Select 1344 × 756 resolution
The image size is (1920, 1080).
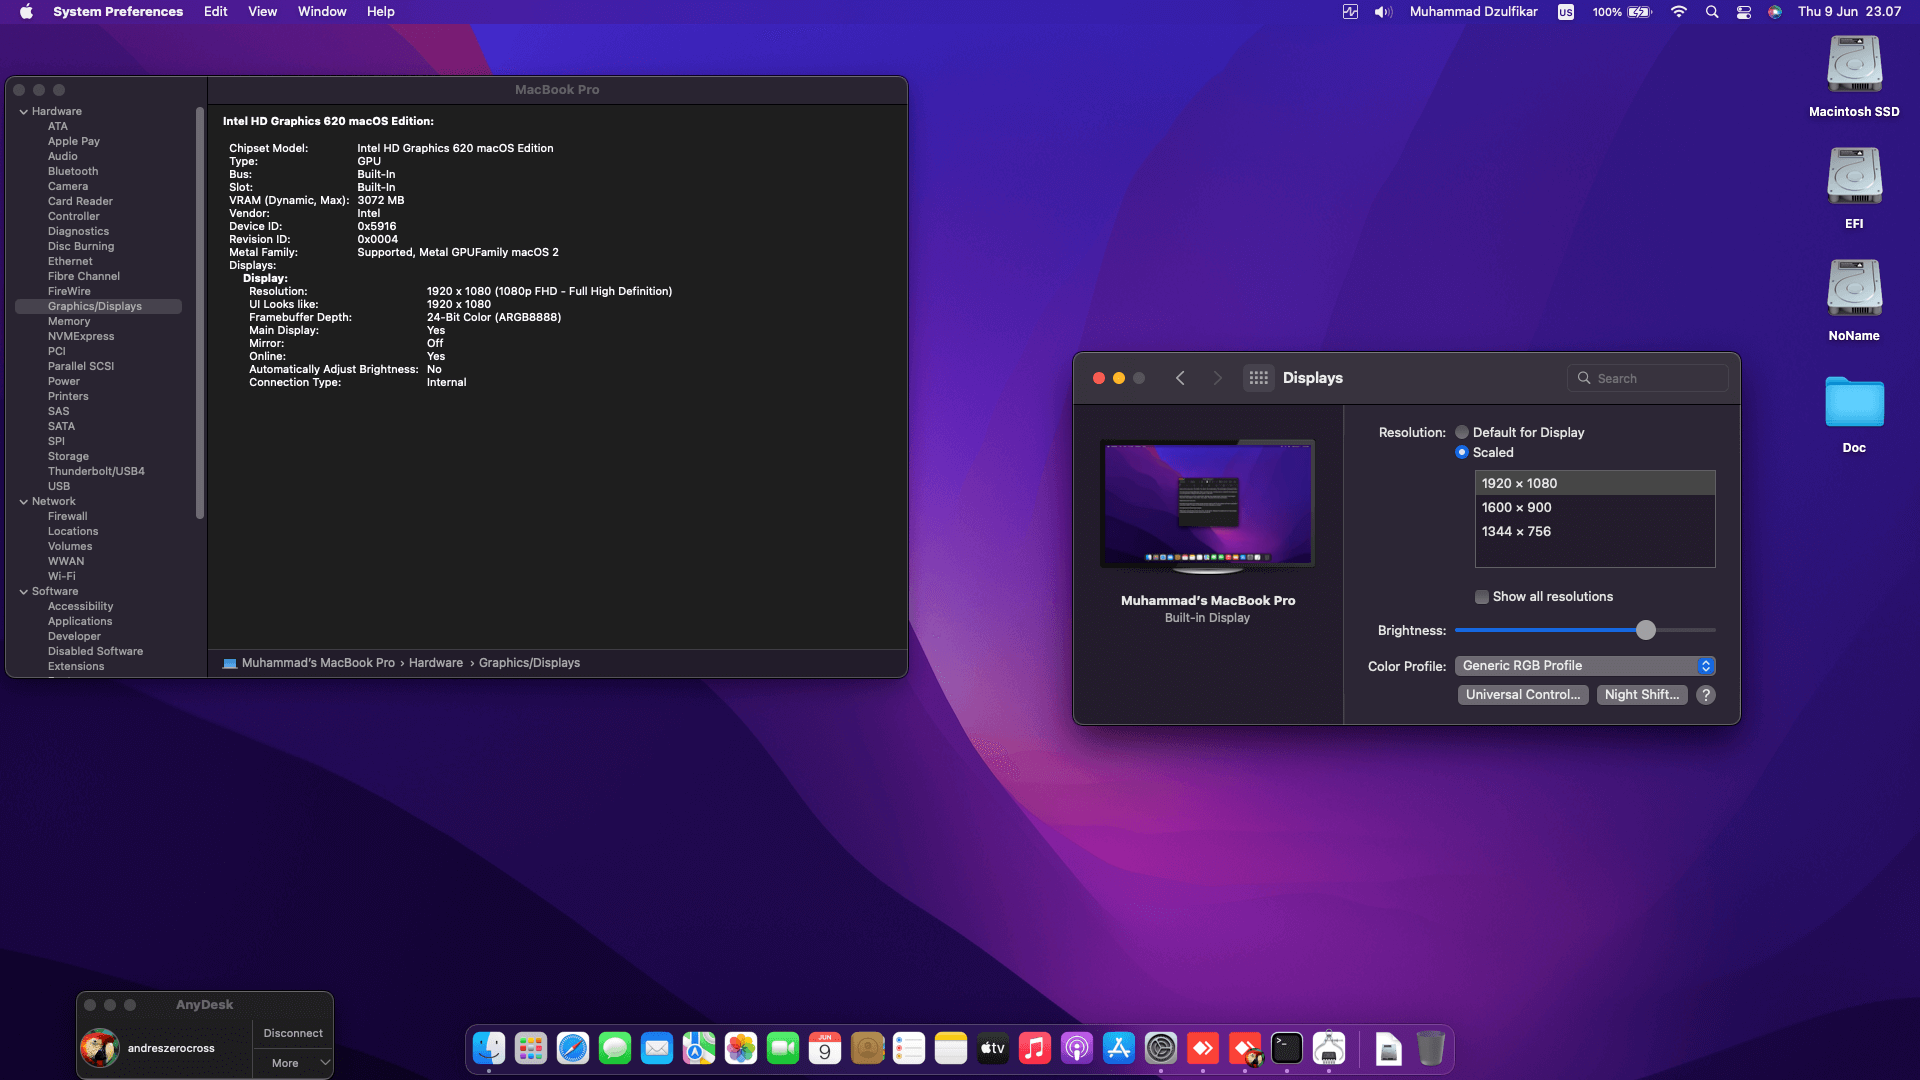point(1595,532)
